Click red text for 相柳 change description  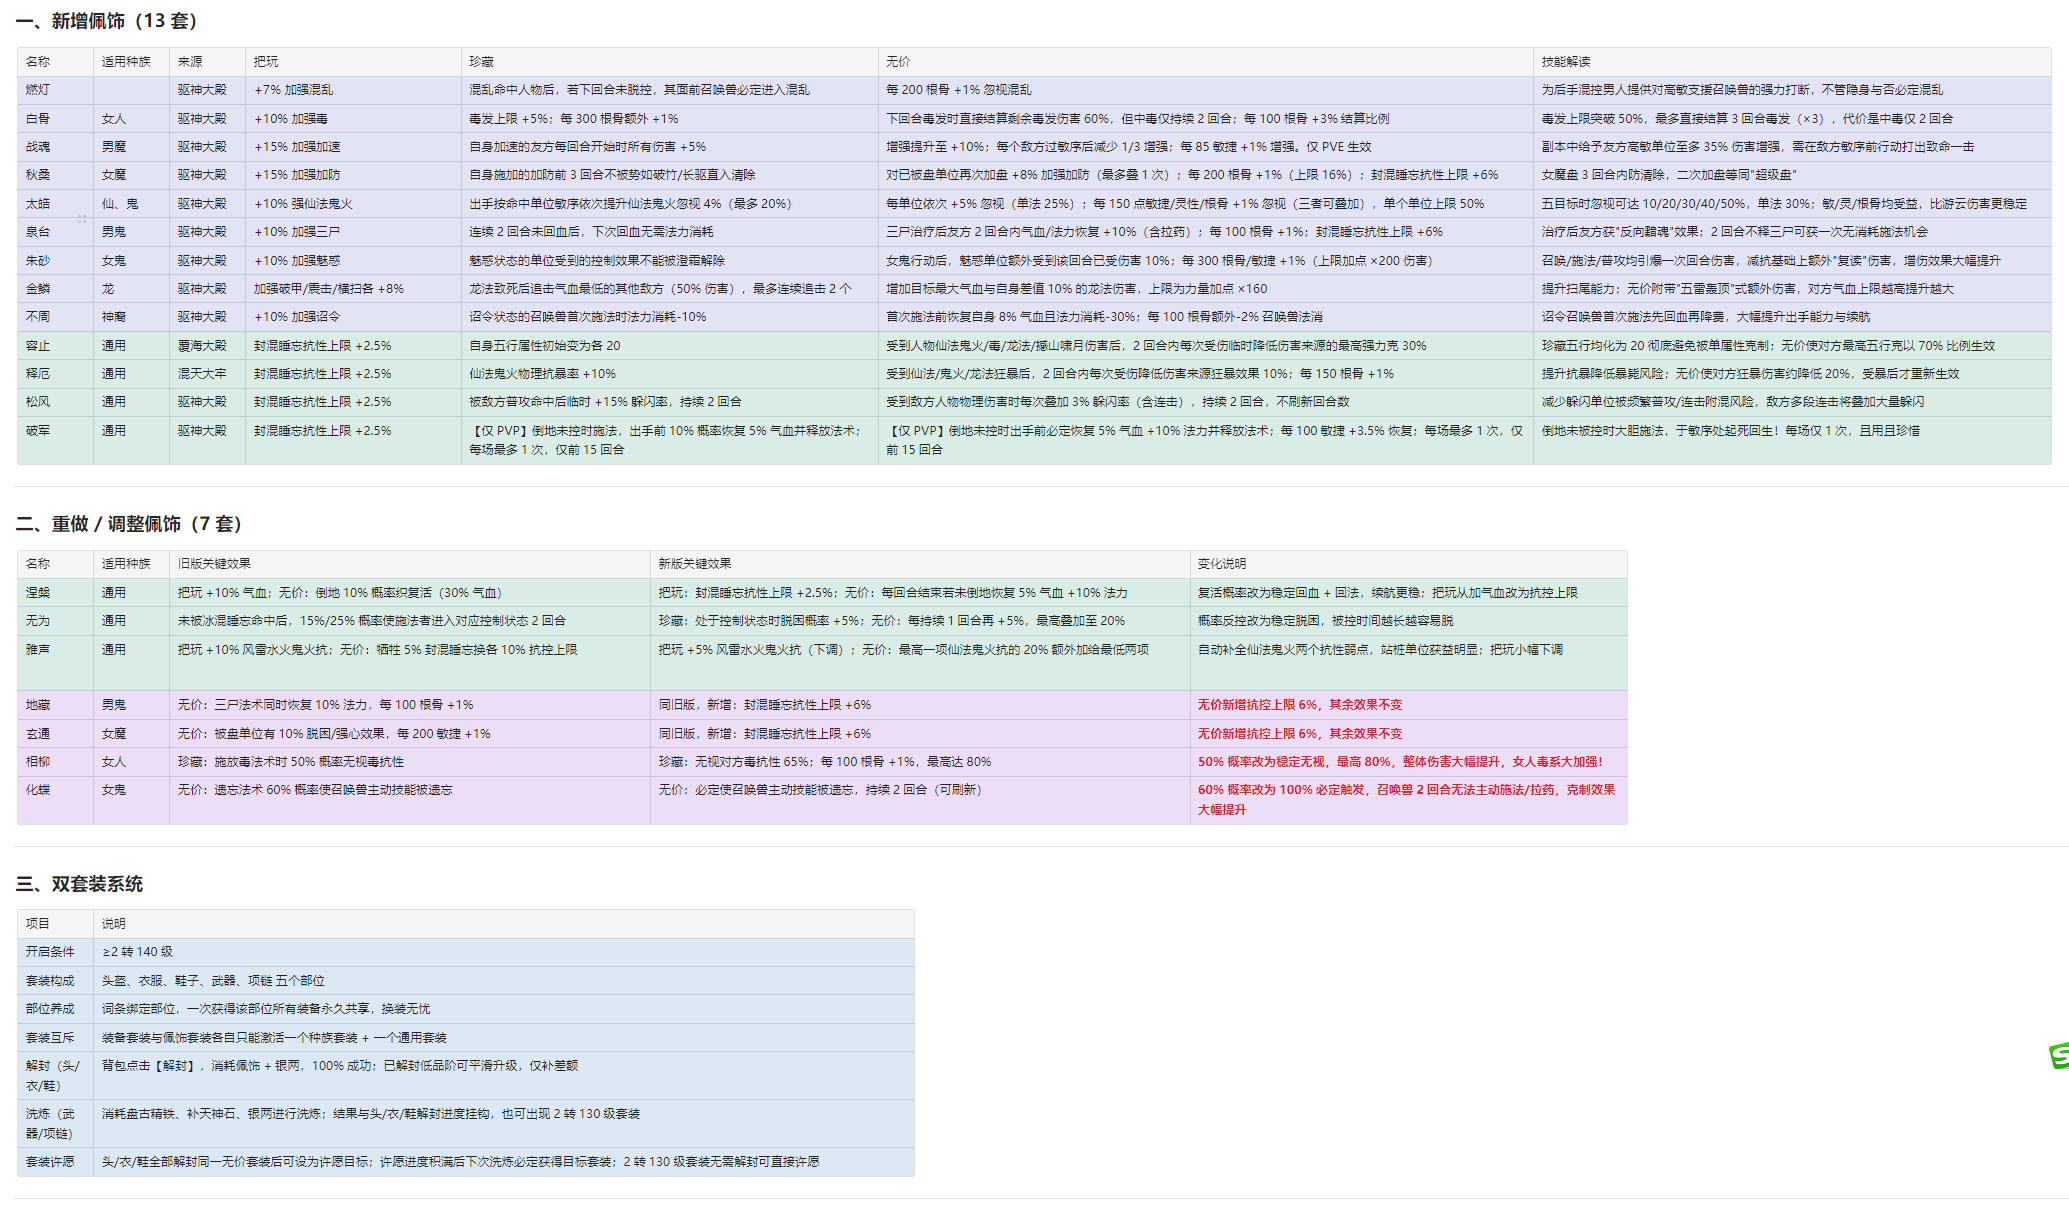pyautogui.click(x=1400, y=762)
